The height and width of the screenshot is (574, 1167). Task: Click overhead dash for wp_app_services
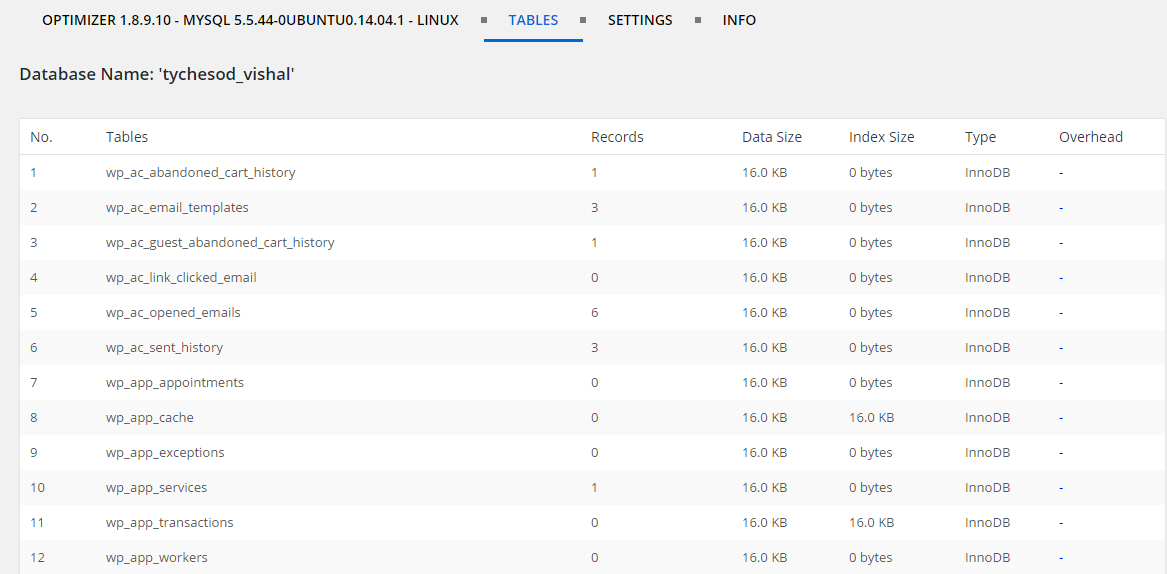click(x=1061, y=488)
